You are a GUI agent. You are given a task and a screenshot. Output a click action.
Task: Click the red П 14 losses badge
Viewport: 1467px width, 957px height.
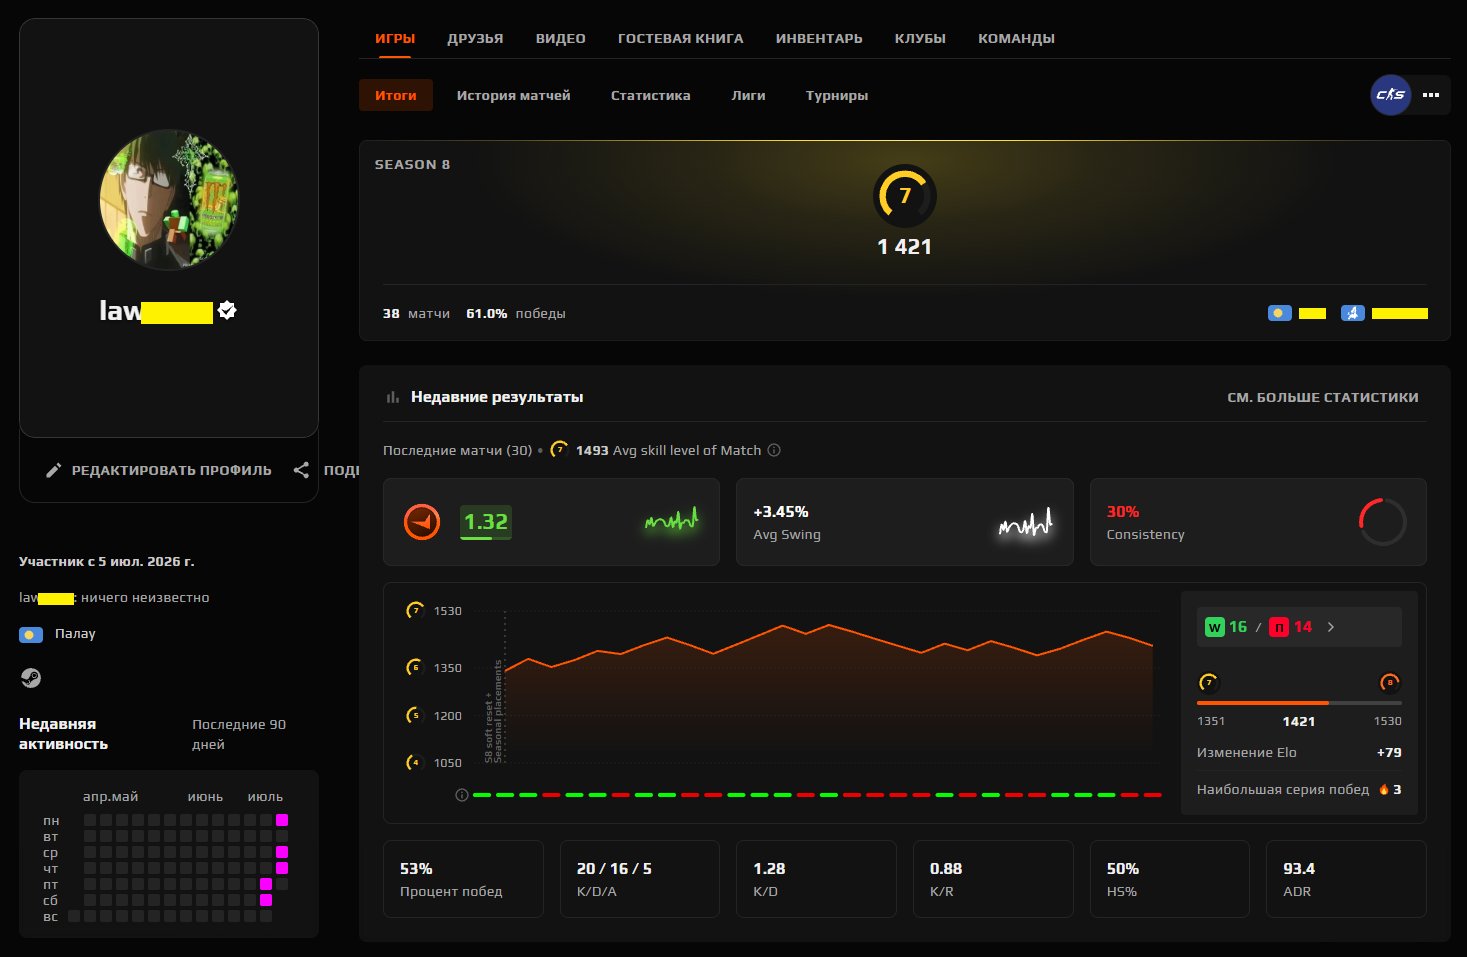click(1291, 627)
